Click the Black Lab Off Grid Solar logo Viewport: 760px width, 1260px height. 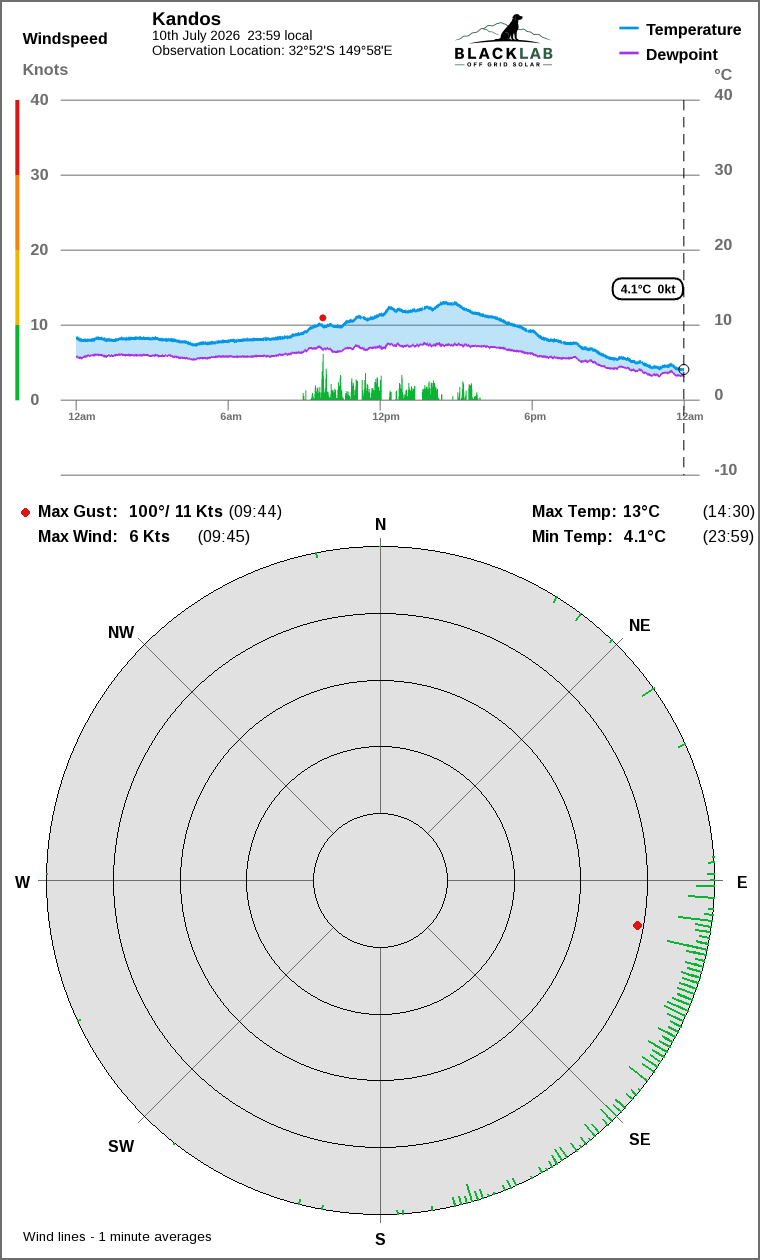pos(503,41)
